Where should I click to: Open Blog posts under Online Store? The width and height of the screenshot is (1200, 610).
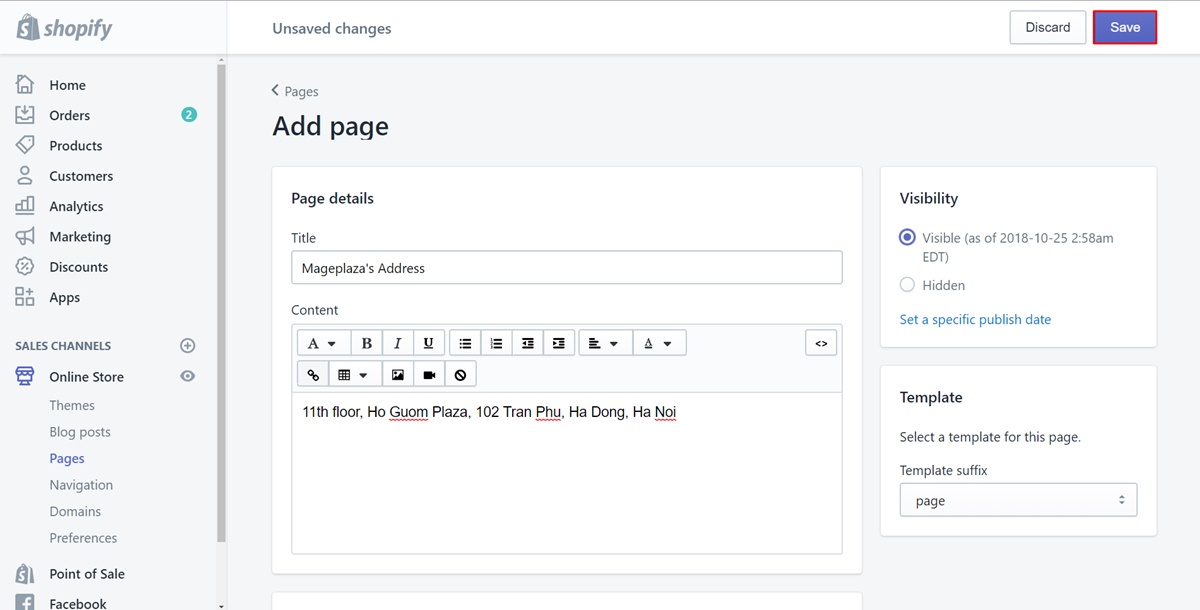coord(80,432)
